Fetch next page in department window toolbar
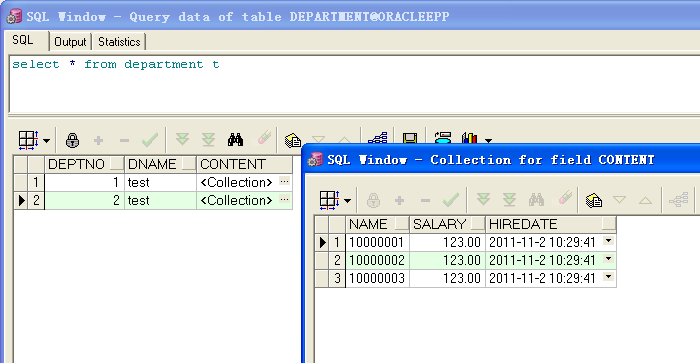This screenshot has width=700, height=363. pos(182,139)
